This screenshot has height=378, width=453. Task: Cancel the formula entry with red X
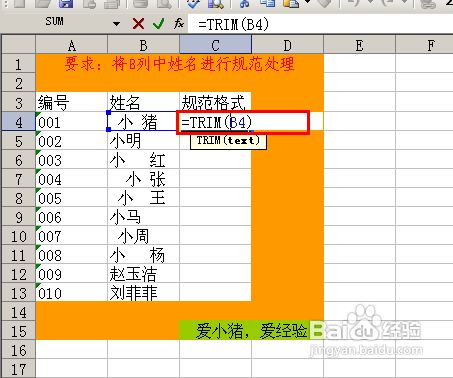coord(138,24)
